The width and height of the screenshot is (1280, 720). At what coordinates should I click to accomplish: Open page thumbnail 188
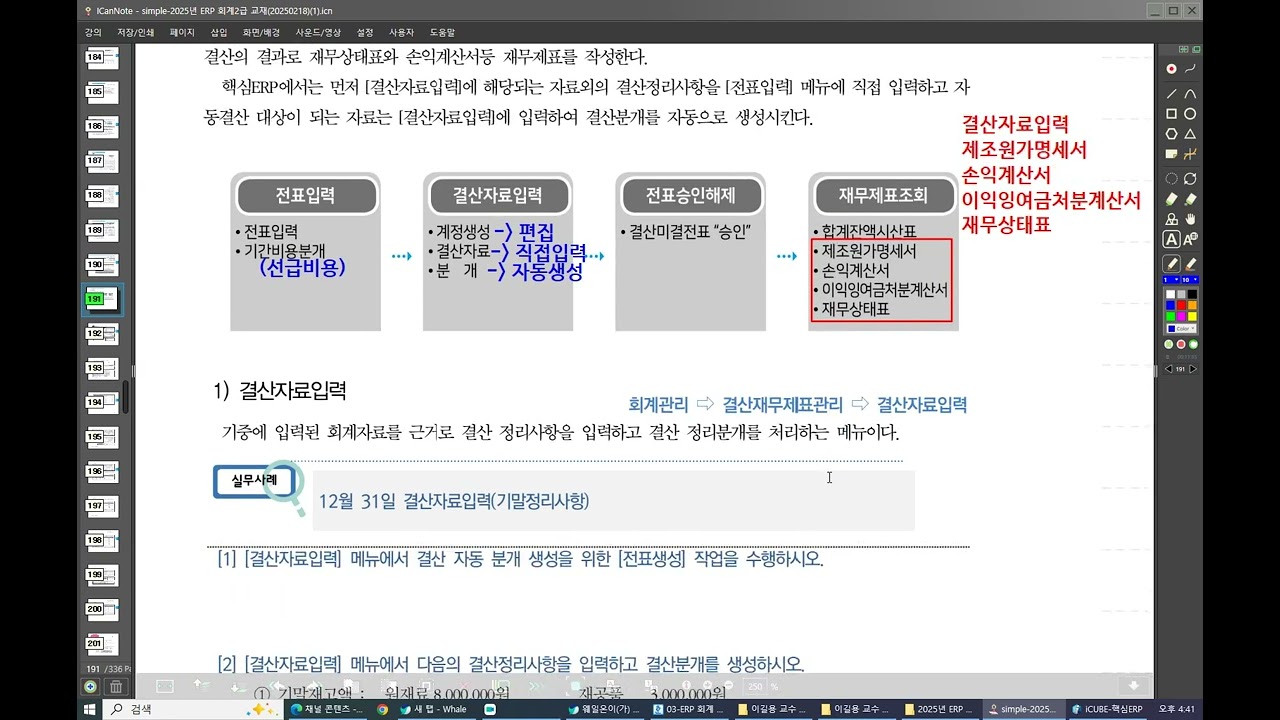(102, 195)
